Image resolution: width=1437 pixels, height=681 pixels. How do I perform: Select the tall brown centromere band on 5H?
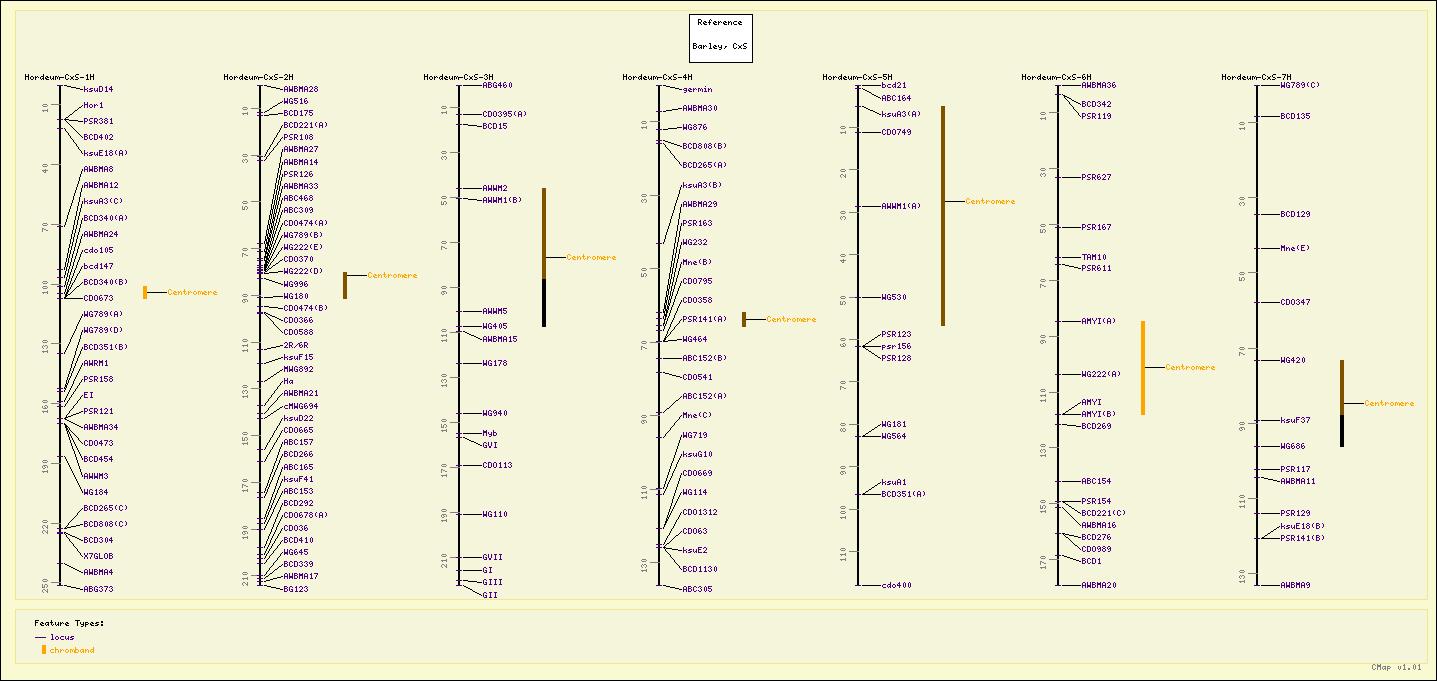(942, 215)
